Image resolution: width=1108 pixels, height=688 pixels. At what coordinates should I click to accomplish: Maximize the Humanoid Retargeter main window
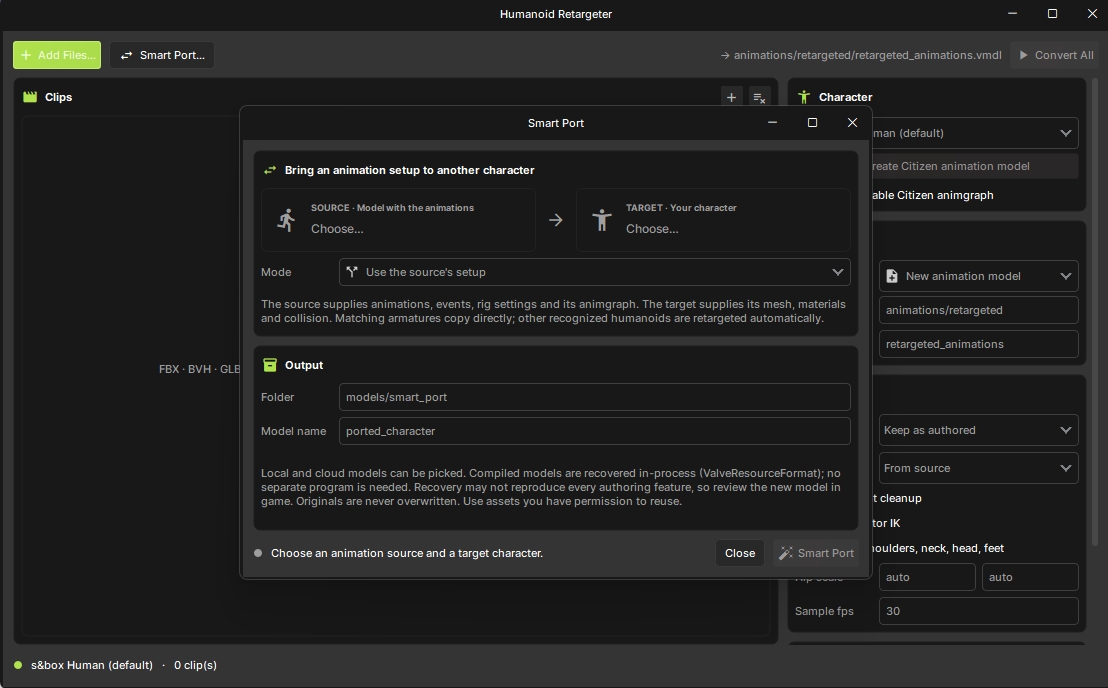1052,13
